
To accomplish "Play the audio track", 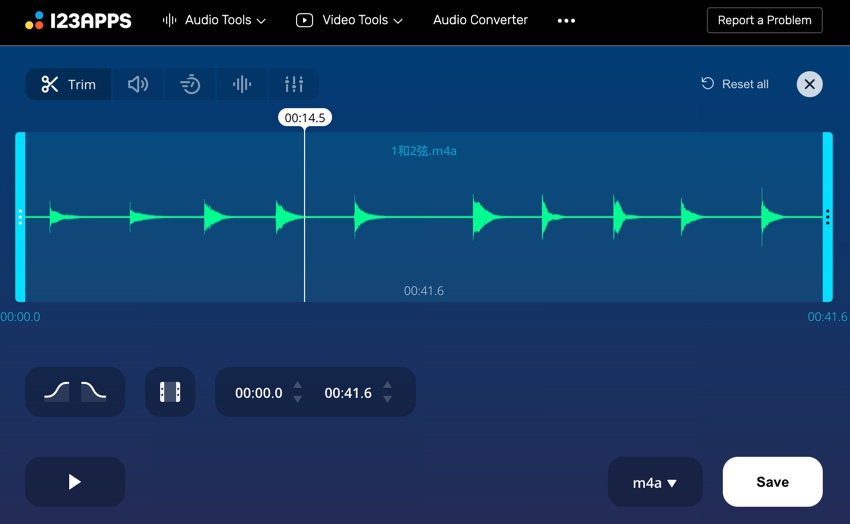I will coord(75,482).
